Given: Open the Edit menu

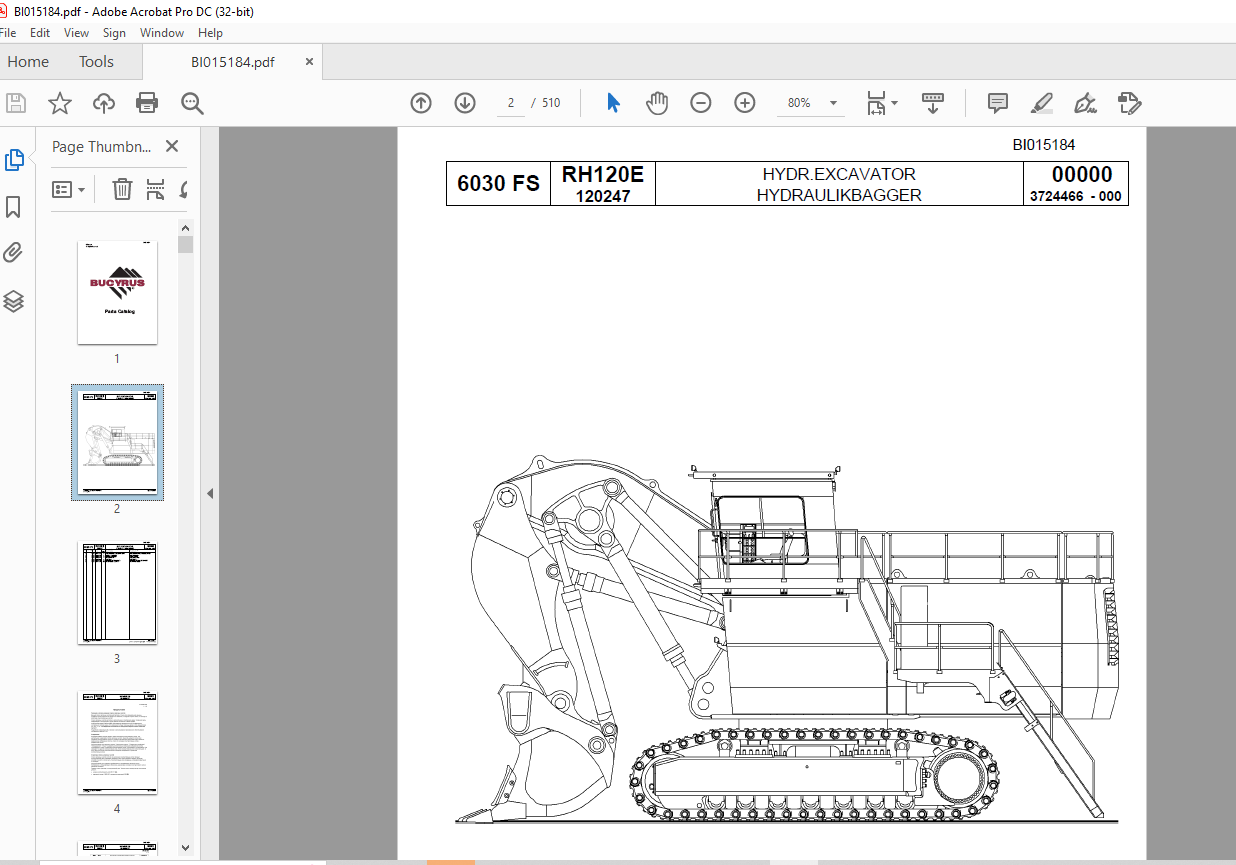Looking at the screenshot, I should click(40, 33).
